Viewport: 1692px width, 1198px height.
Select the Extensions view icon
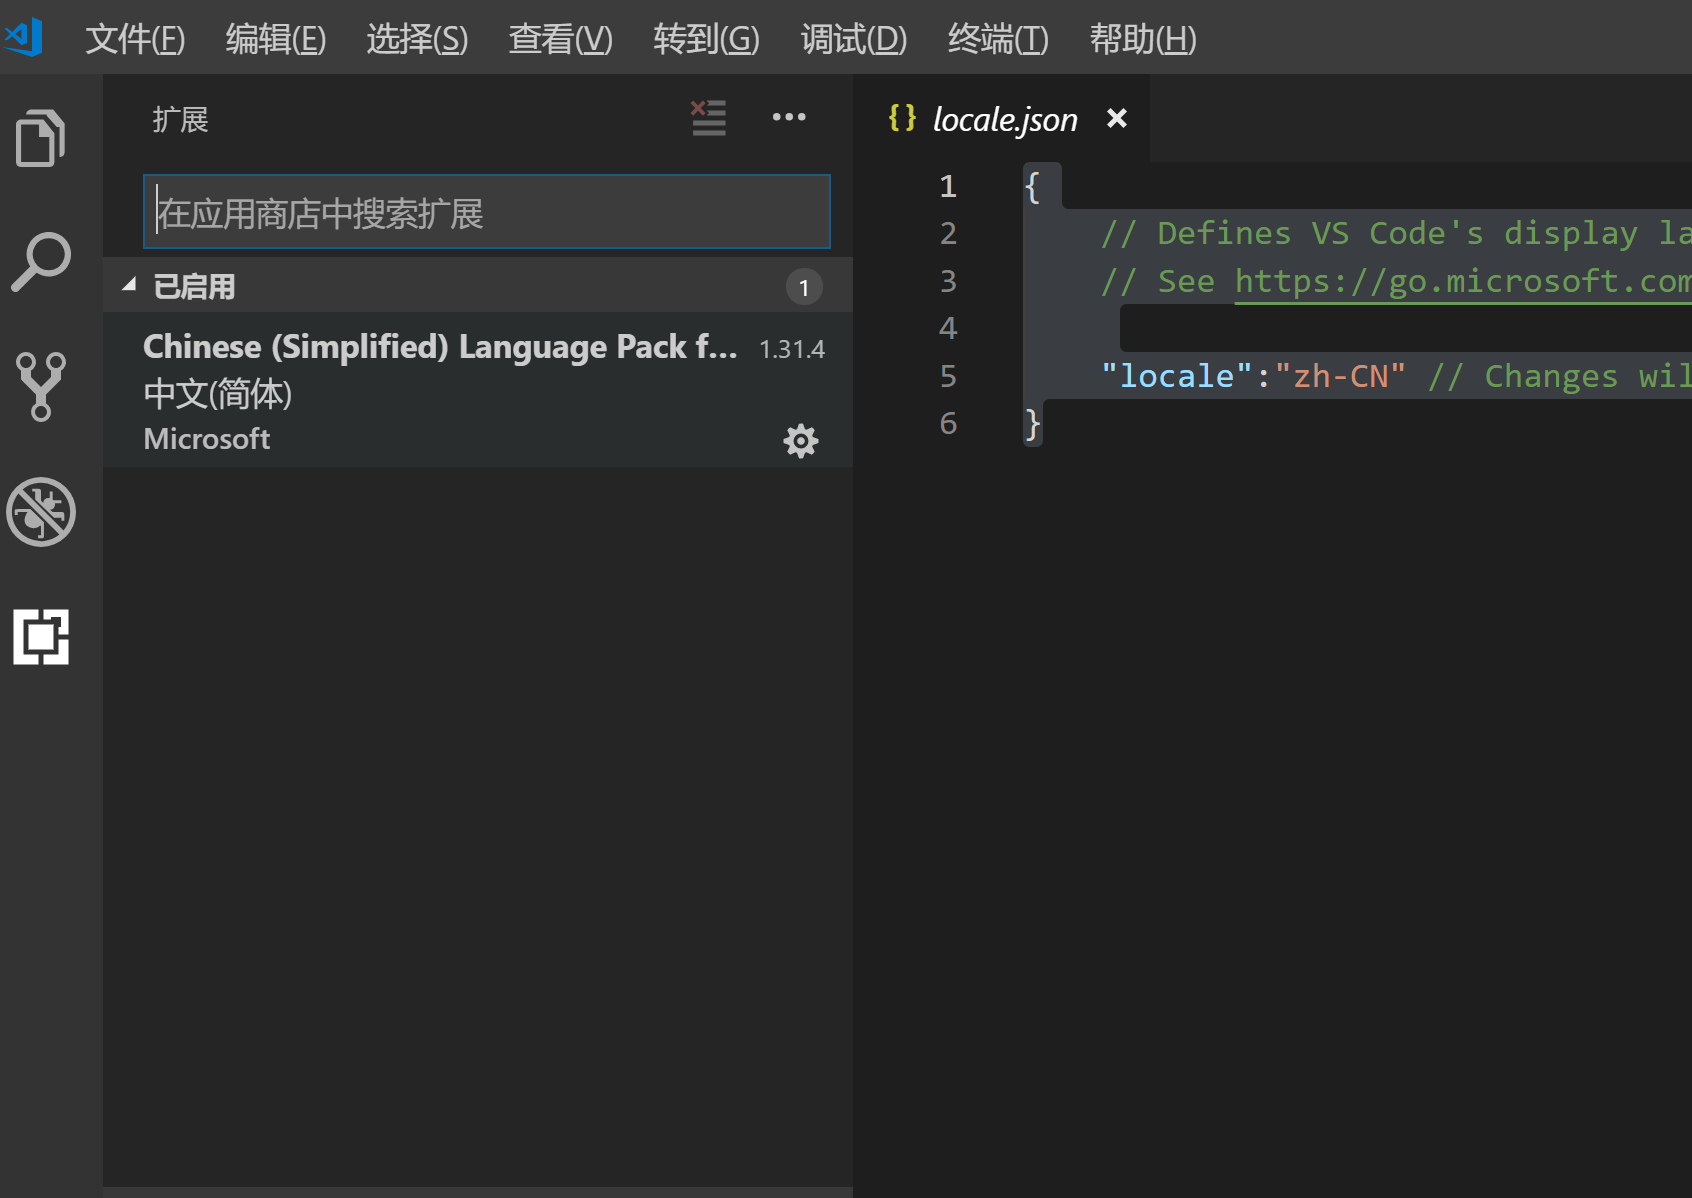[40, 636]
